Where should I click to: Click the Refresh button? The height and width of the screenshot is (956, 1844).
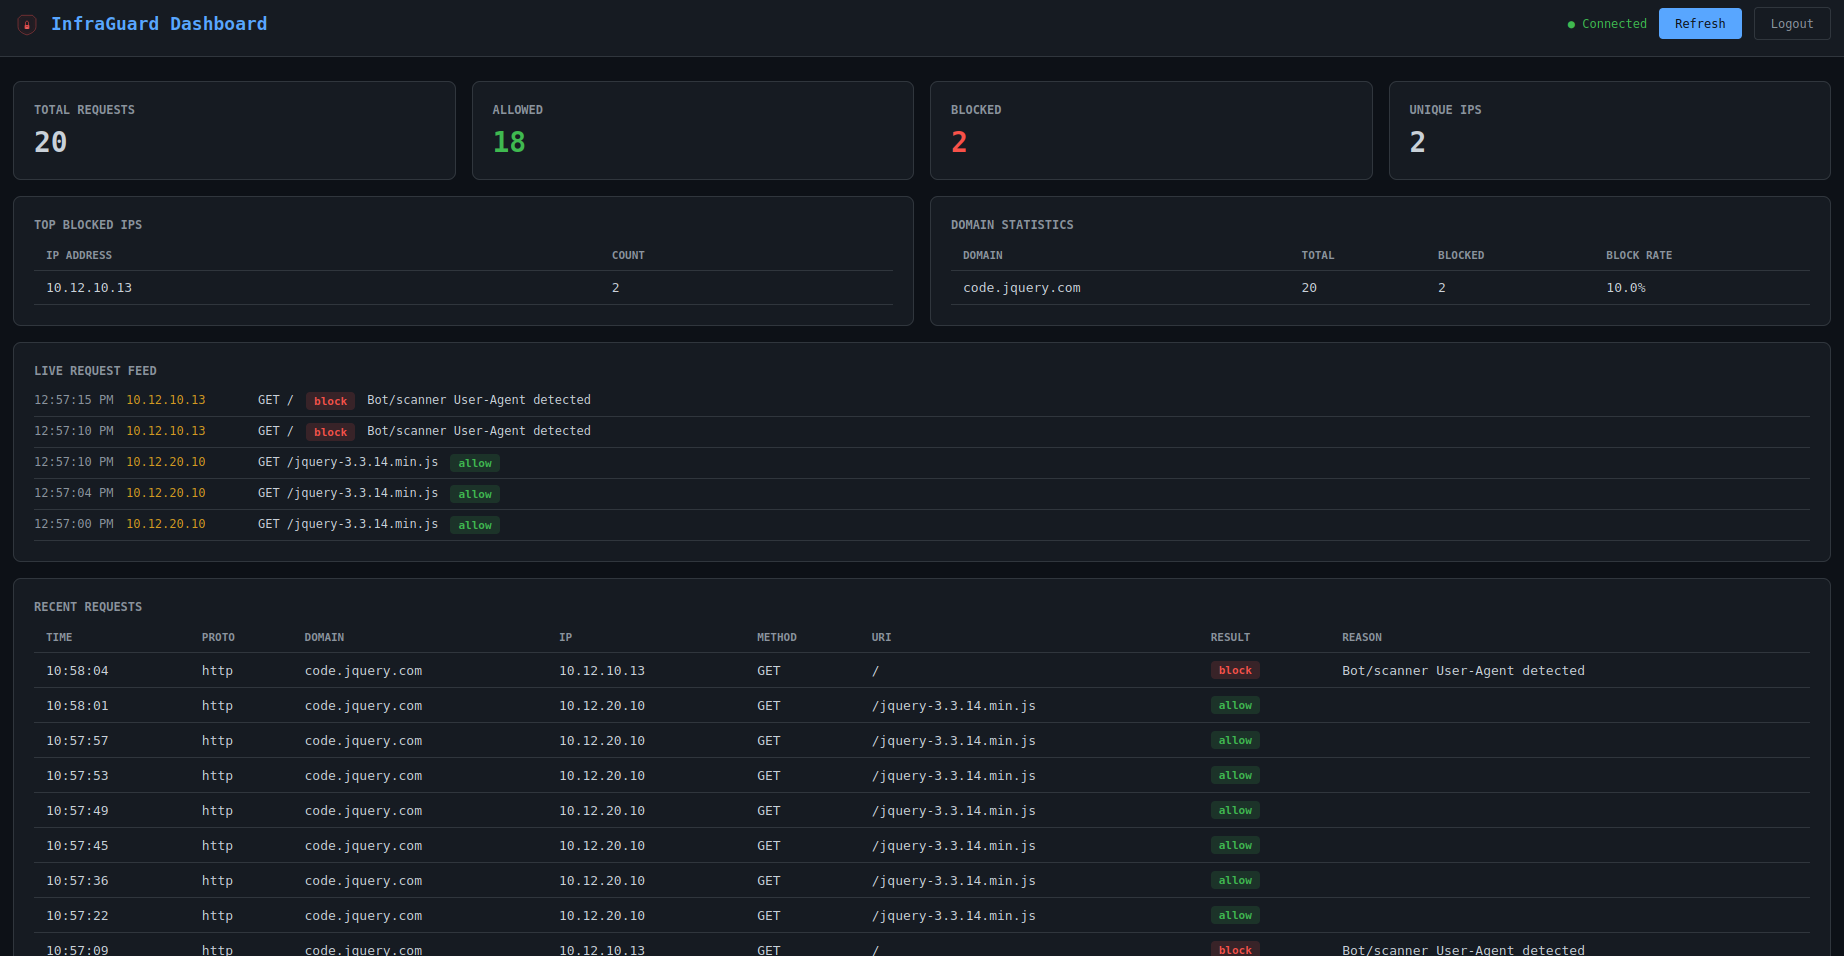[x=1700, y=23]
